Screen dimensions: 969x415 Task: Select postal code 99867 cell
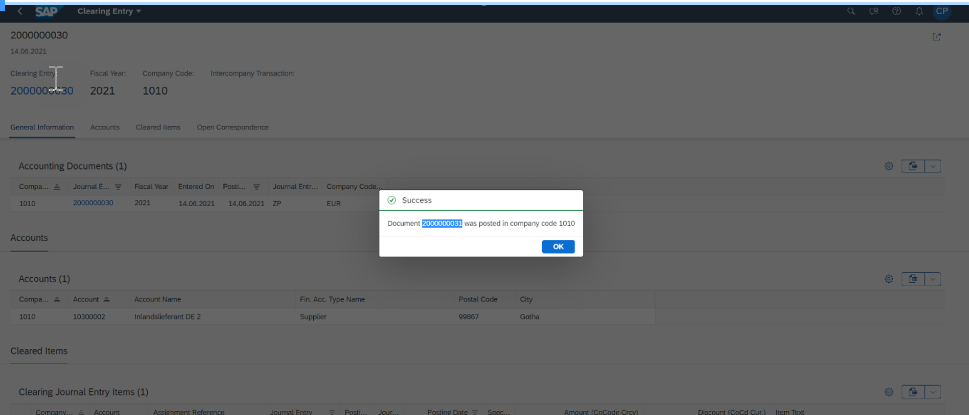pos(468,316)
